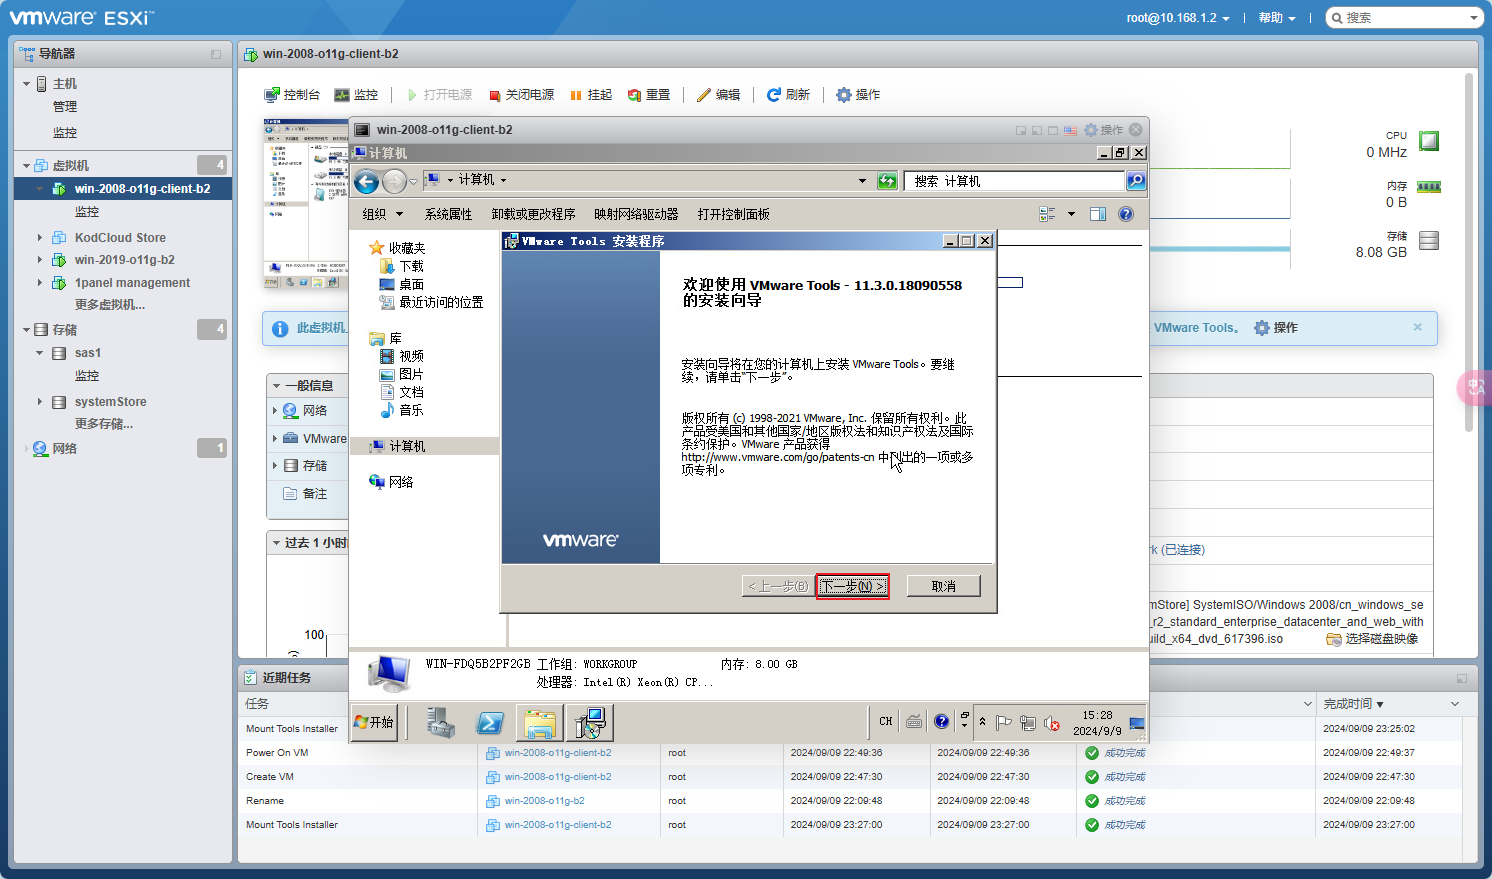Open Server Manager on the guest taskbar
Viewport: 1492px width, 879px height.
[440, 722]
